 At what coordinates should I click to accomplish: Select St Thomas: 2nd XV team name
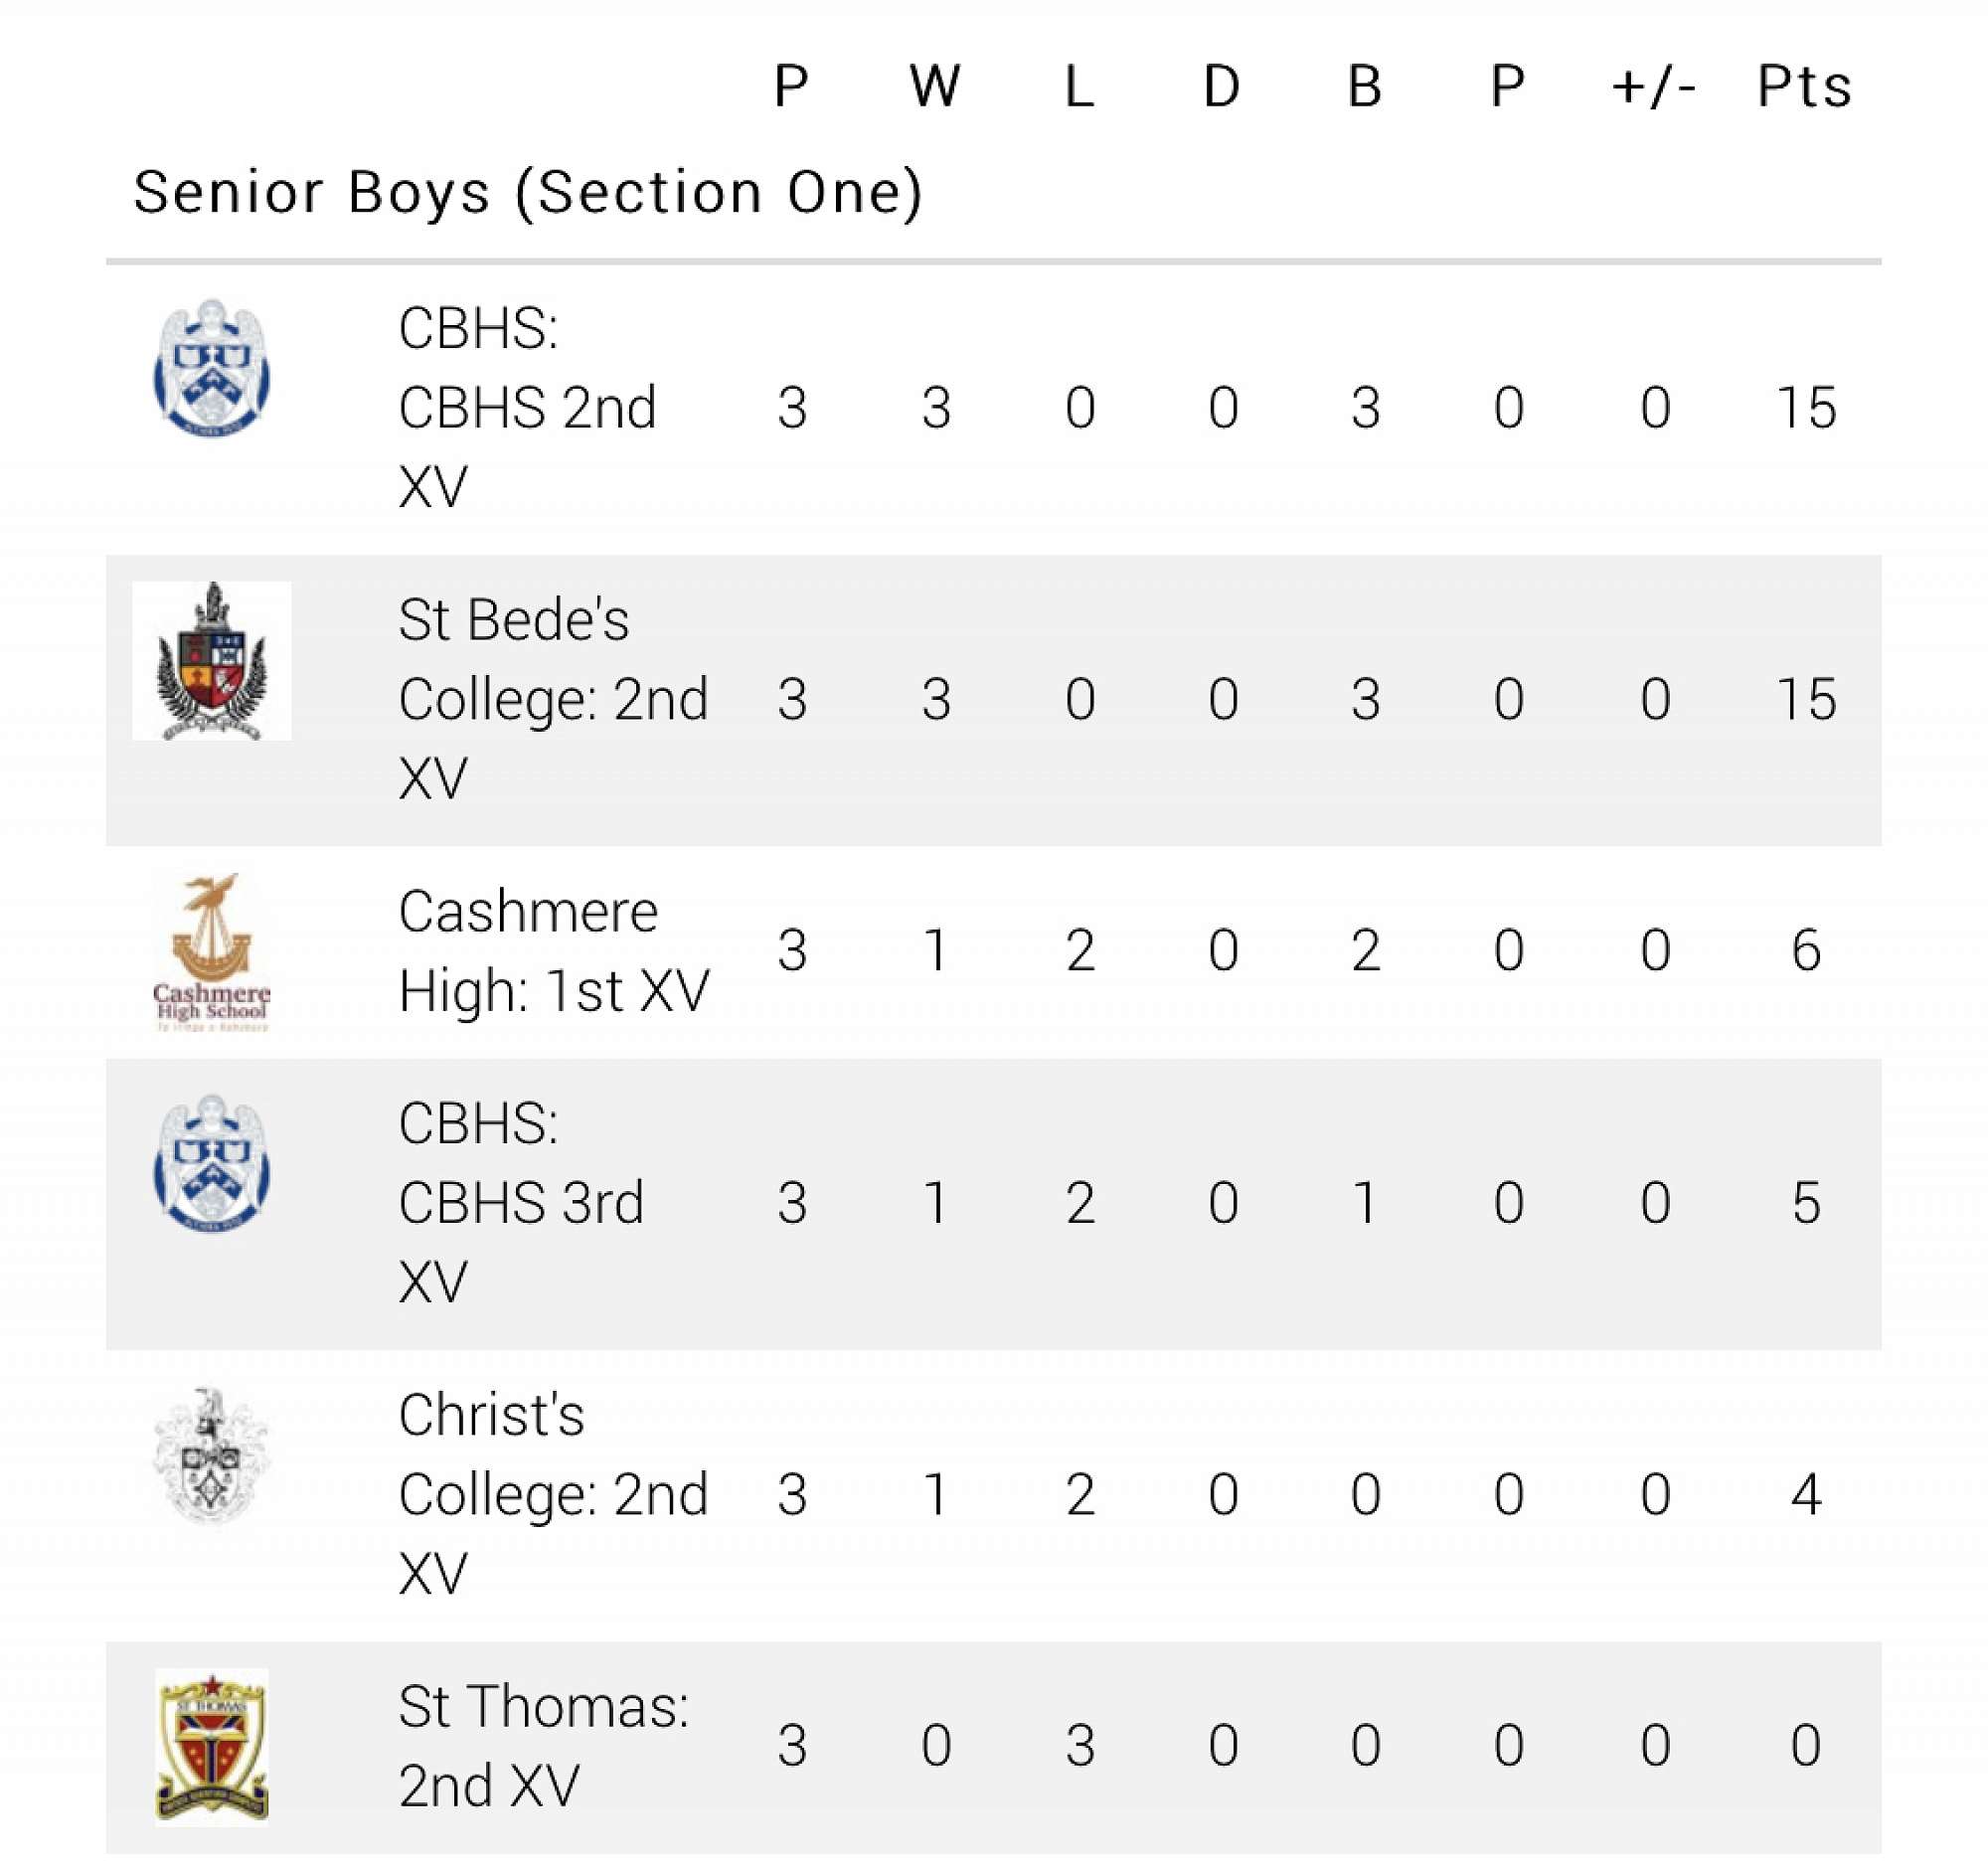click(543, 1746)
